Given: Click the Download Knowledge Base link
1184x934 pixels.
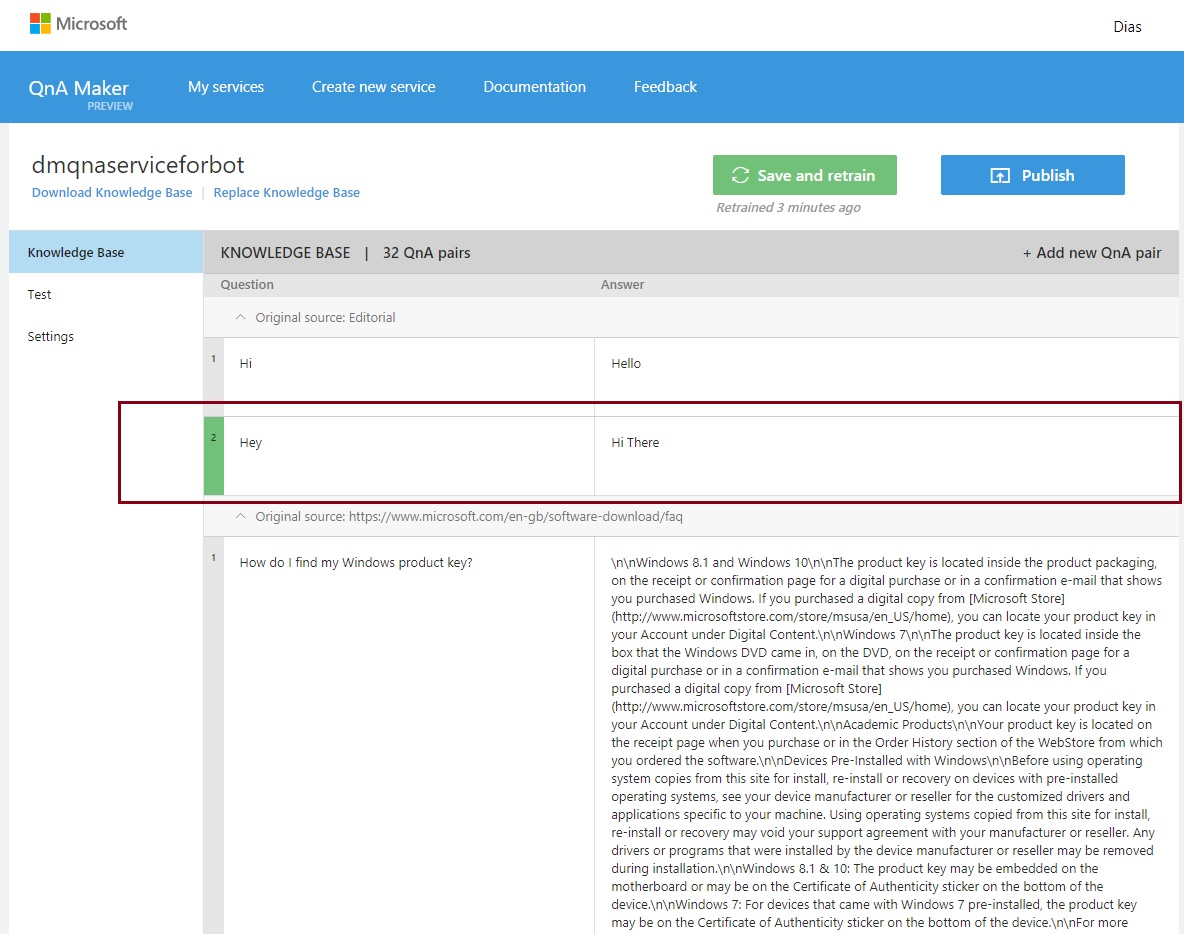Looking at the screenshot, I should pyautogui.click(x=111, y=192).
